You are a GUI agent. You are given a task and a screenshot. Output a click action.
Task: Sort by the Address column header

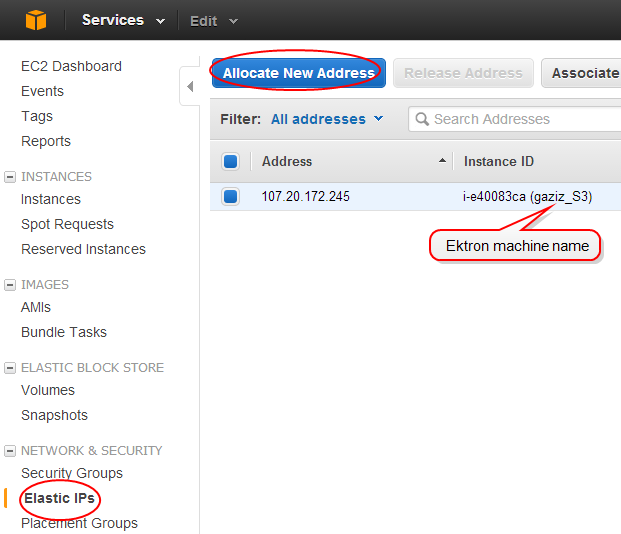coord(287,162)
